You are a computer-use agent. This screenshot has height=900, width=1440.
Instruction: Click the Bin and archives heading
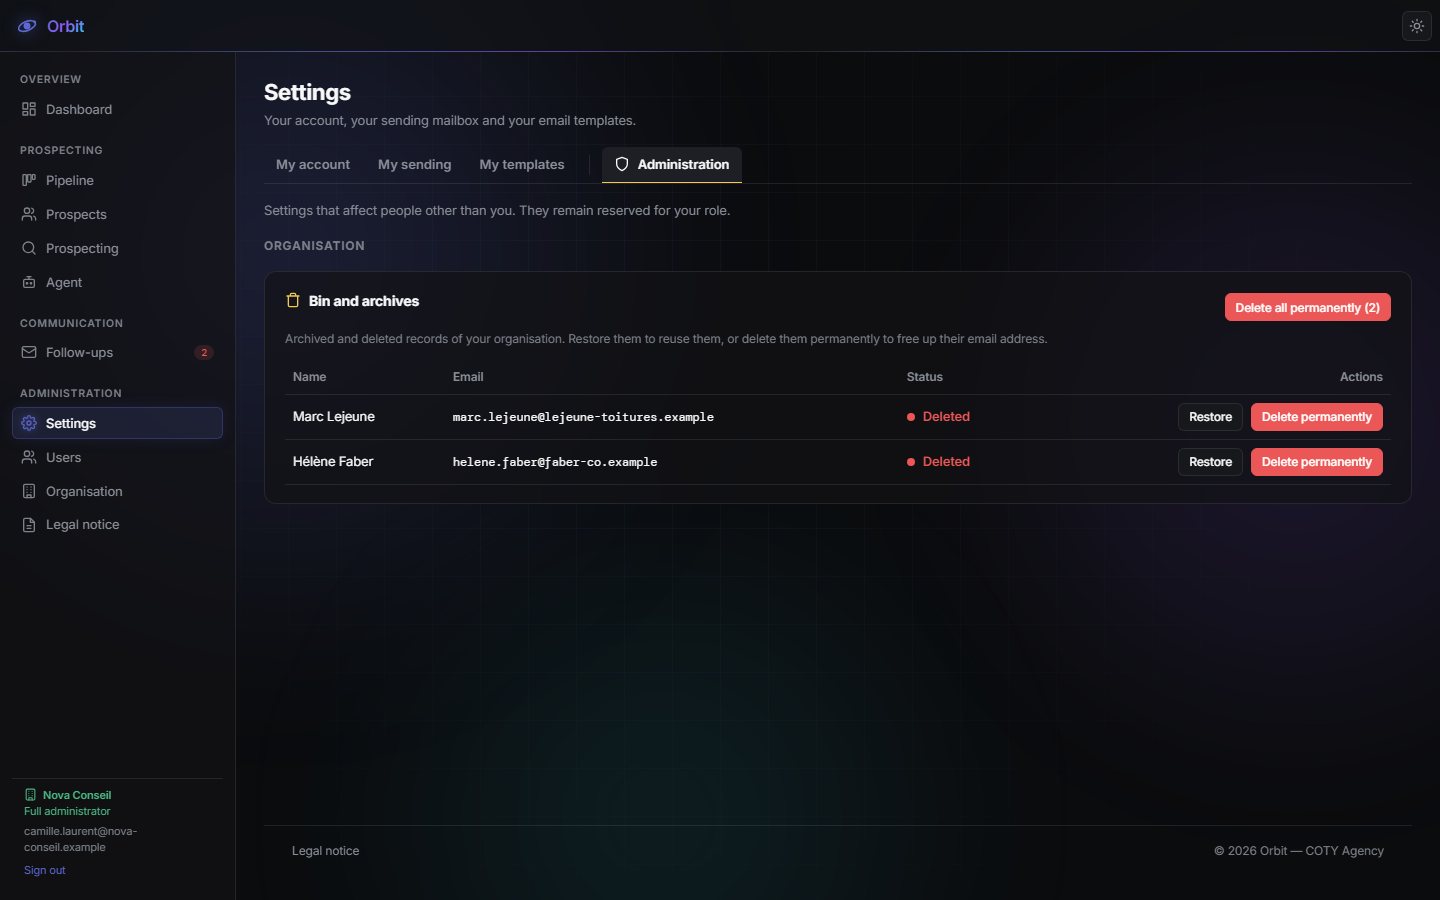coord(364,301)
